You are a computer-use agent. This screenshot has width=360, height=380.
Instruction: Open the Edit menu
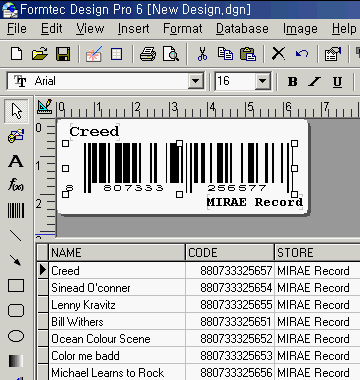(x=52, y=29)
